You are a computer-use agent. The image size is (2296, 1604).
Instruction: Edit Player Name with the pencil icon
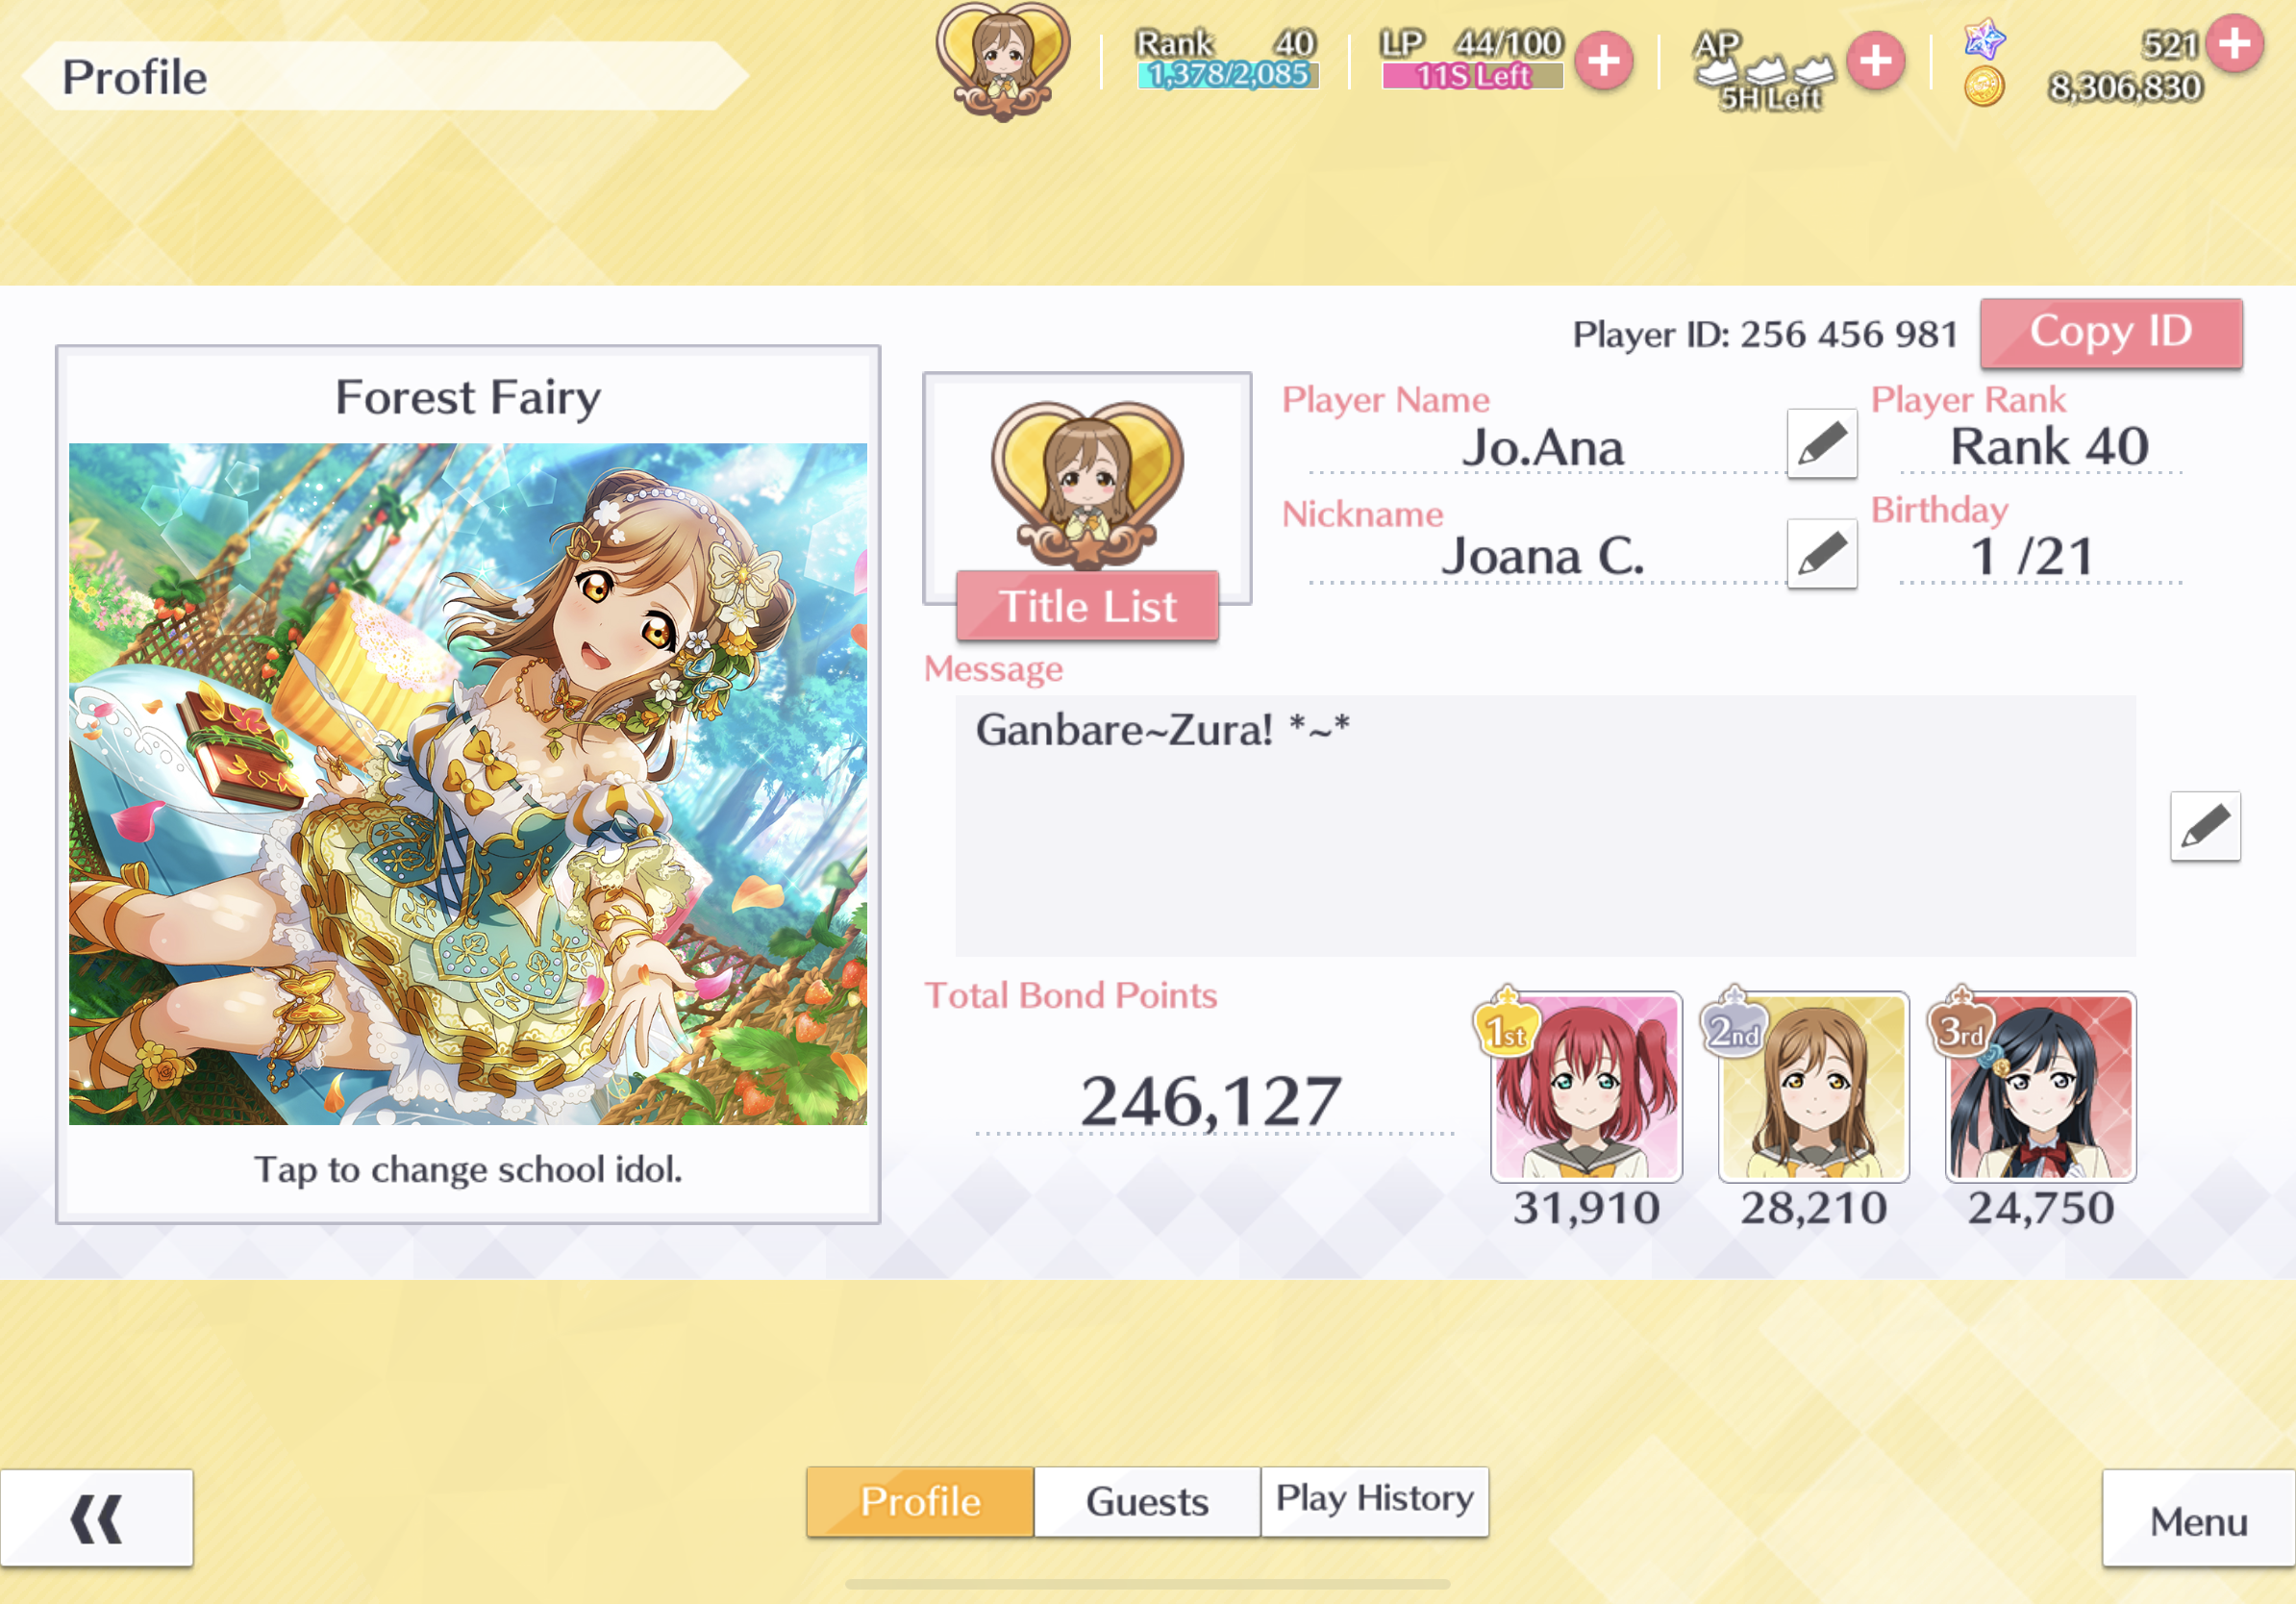pyautogui.click(x=1822, y=444)
